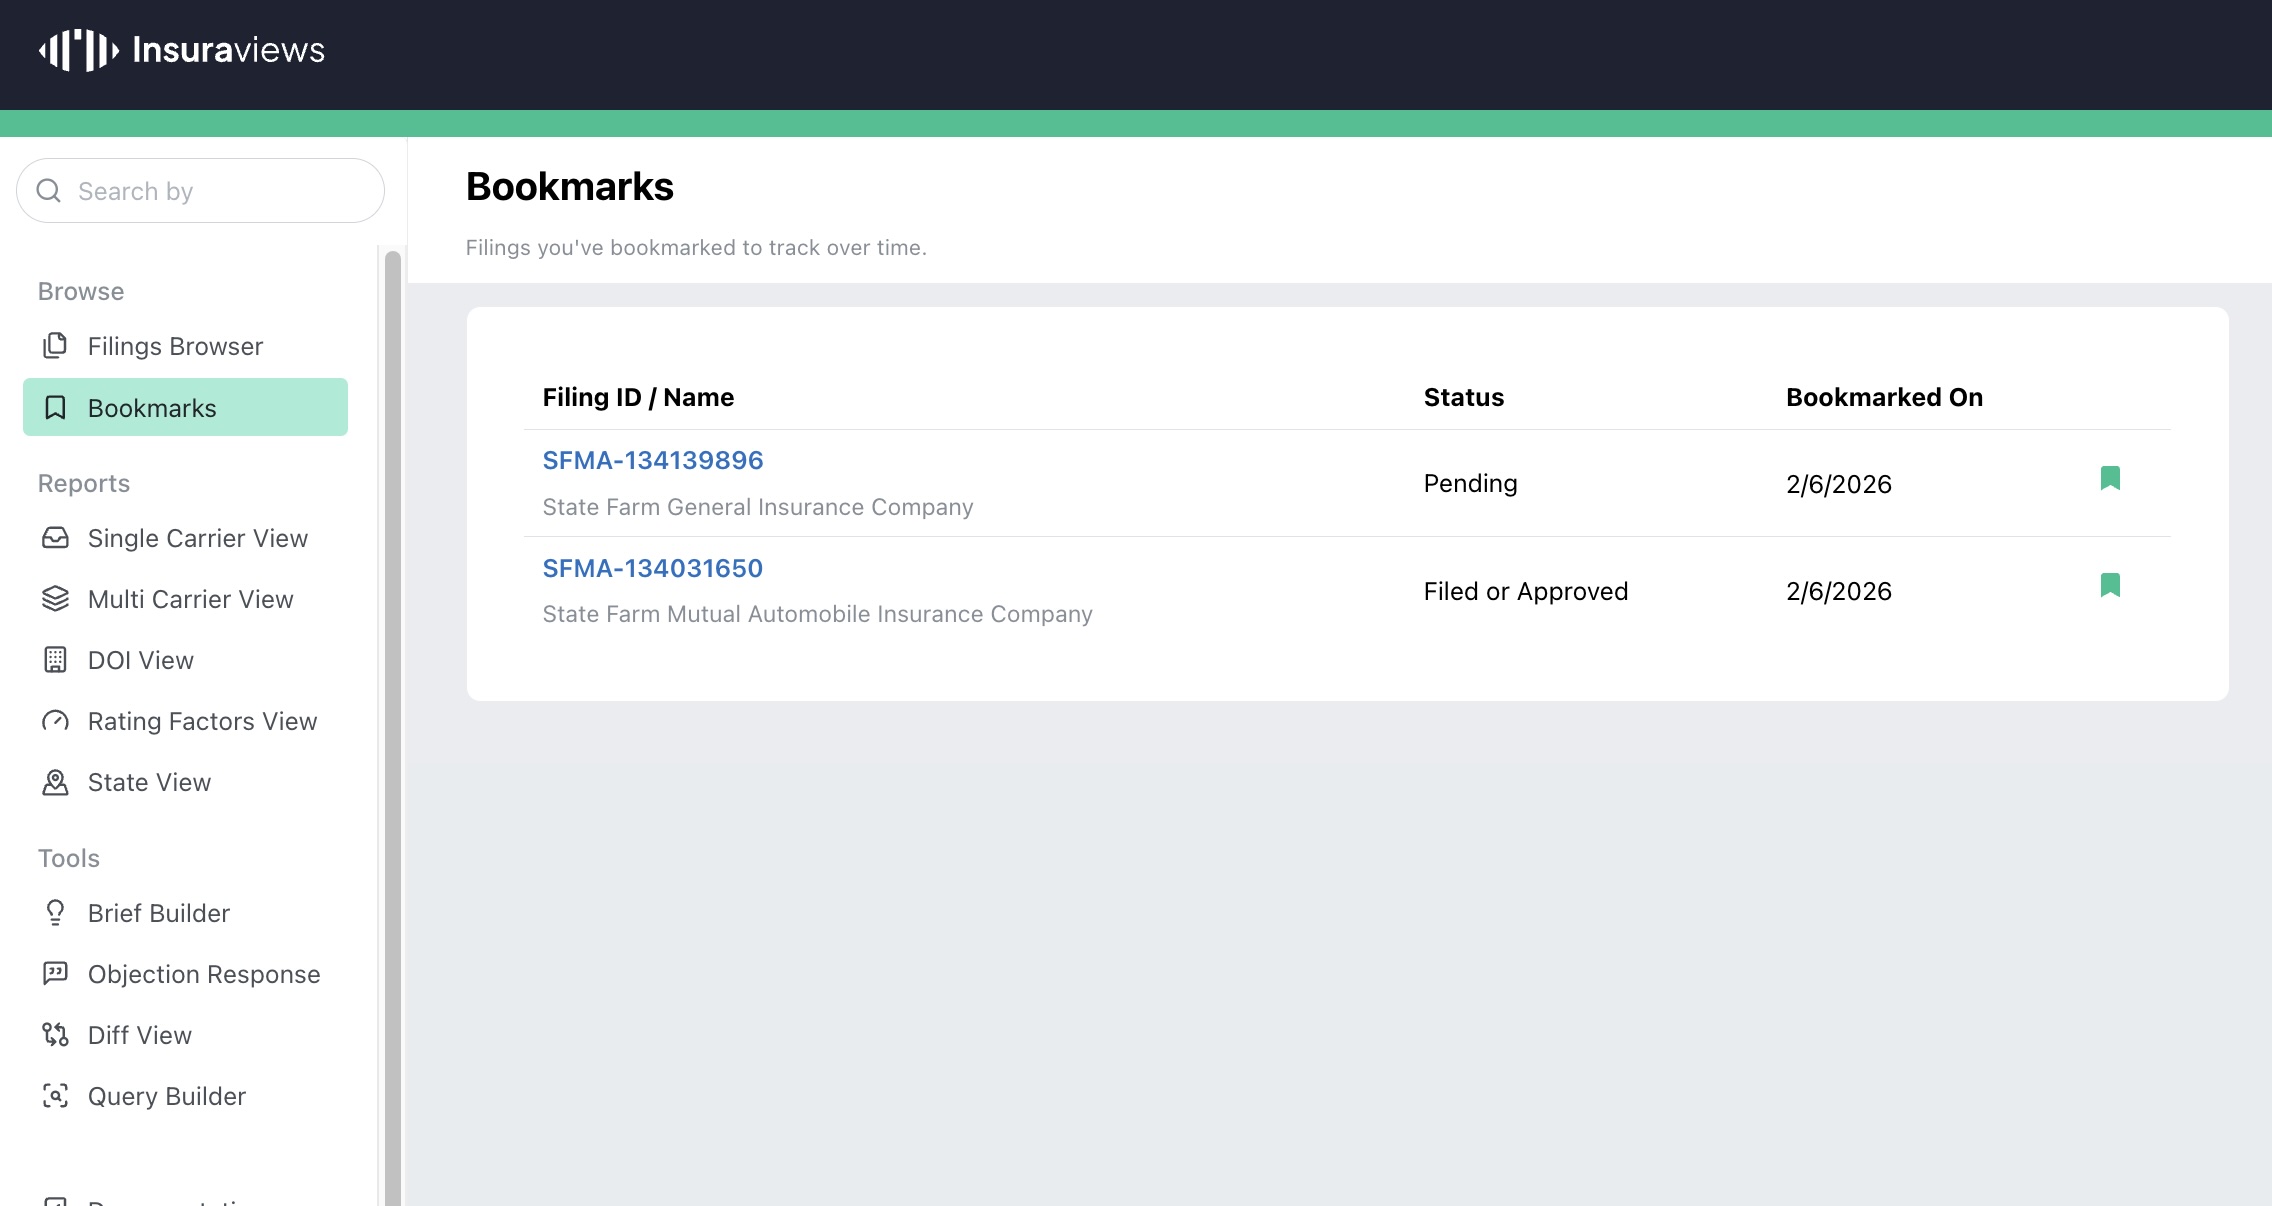The height and width of the screenshot is (1206, 2272).
Task: Click the Bookmarked On column header
Action: pos(1883,398)
